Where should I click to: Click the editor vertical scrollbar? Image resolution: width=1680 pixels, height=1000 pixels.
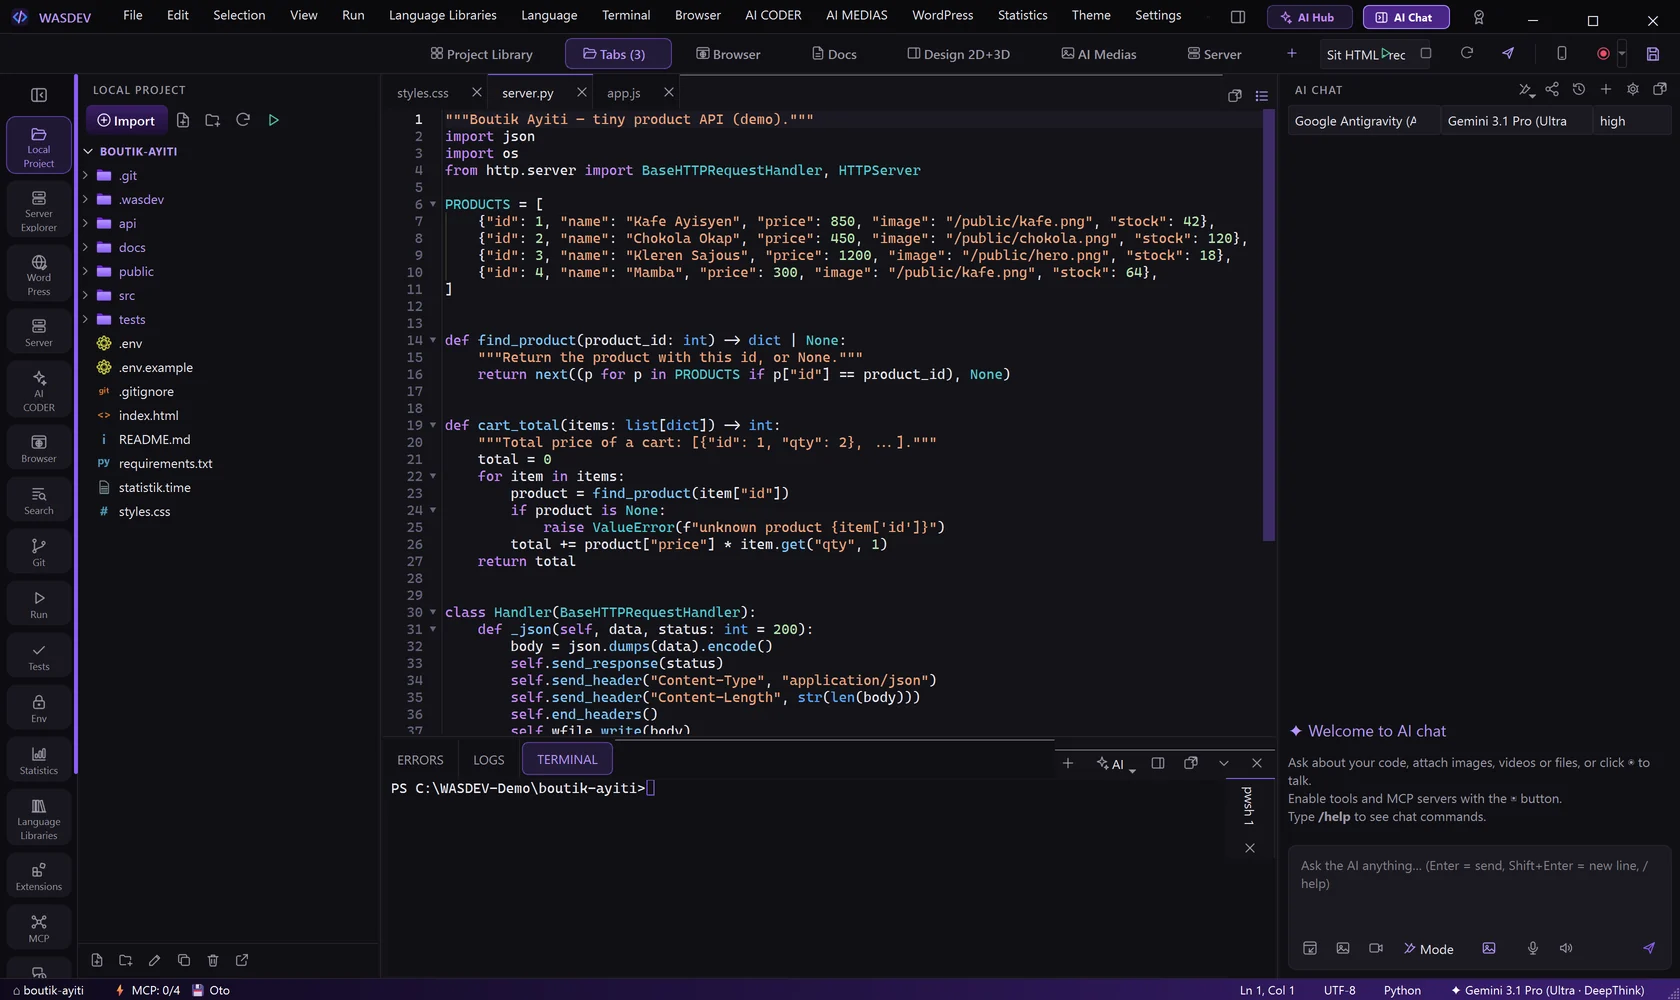pyautogui.click(x=1268, y=325)
